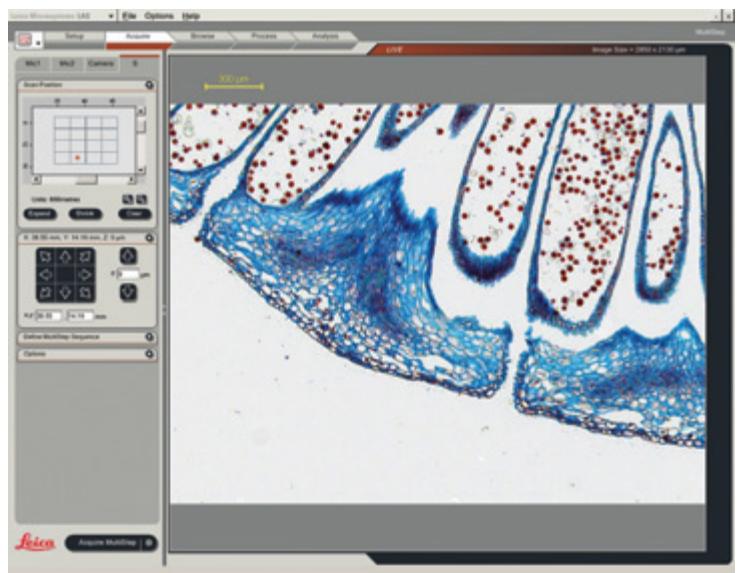Viewport: 737px width, 573px height.
Task: Select the Mic1 tab
Action: pos(32,63)
